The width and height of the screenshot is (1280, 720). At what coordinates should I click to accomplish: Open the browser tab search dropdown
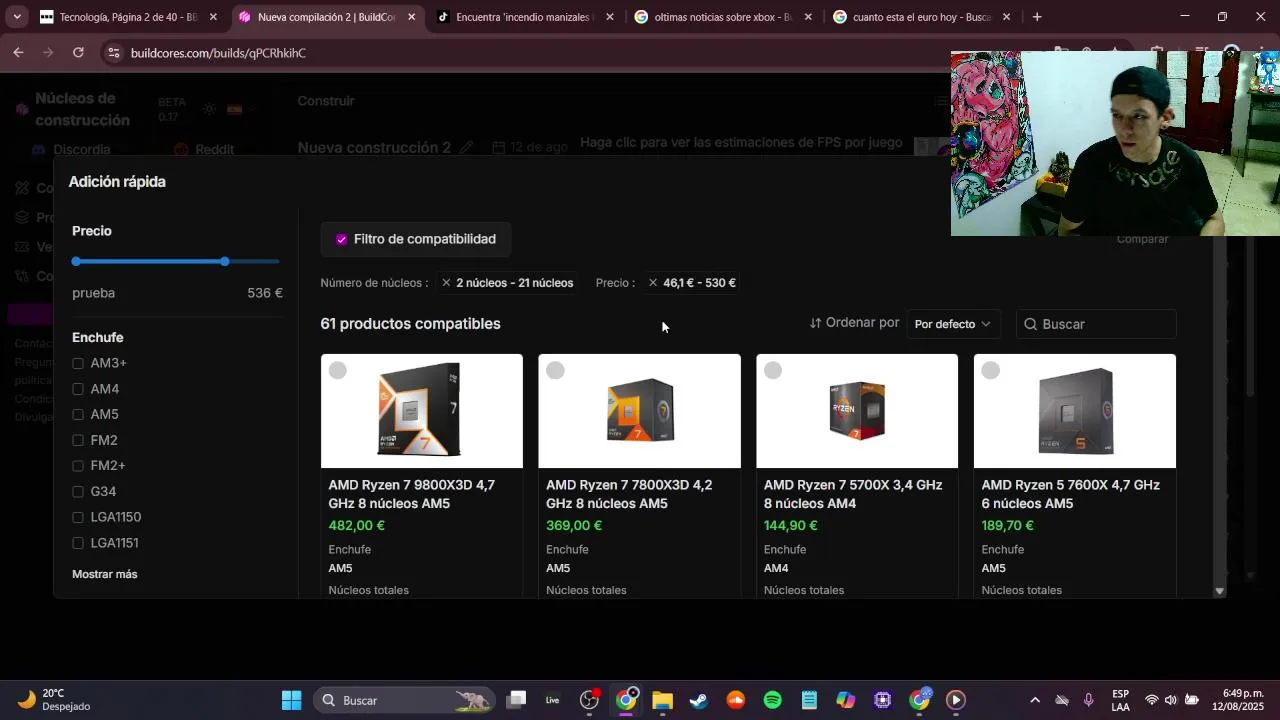[x=17, y=17]
